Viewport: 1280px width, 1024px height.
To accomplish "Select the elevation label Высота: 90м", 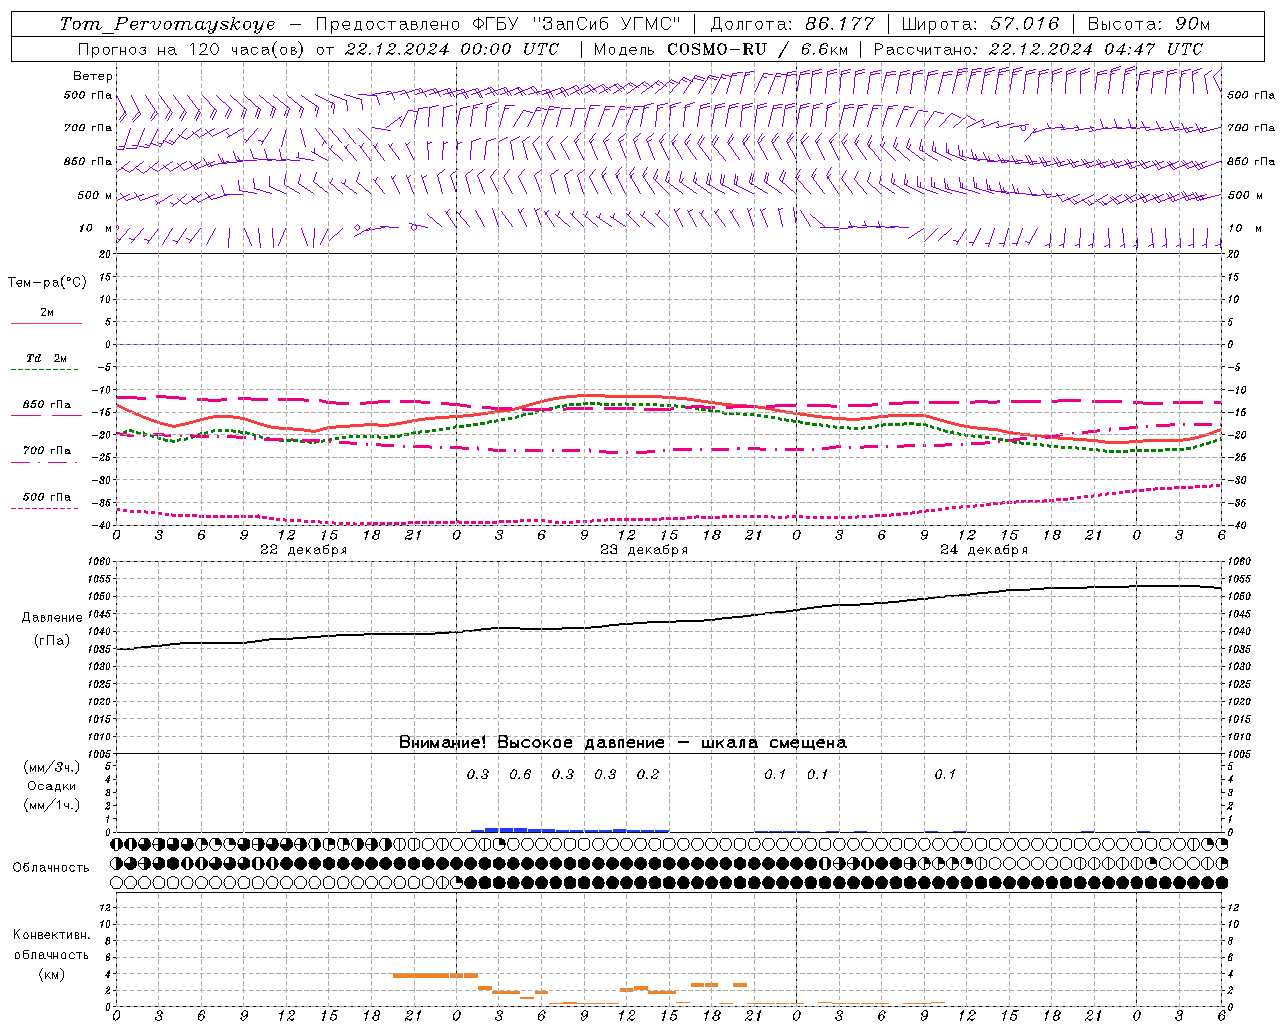I will 1148,24.
